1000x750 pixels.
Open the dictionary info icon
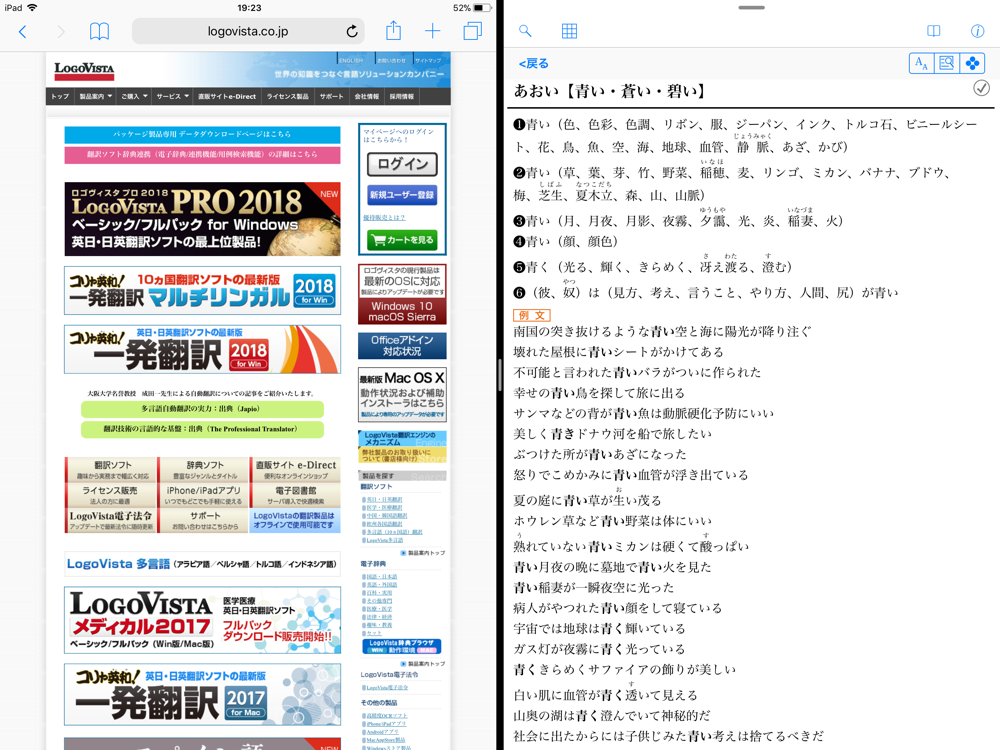coord(977,31)
